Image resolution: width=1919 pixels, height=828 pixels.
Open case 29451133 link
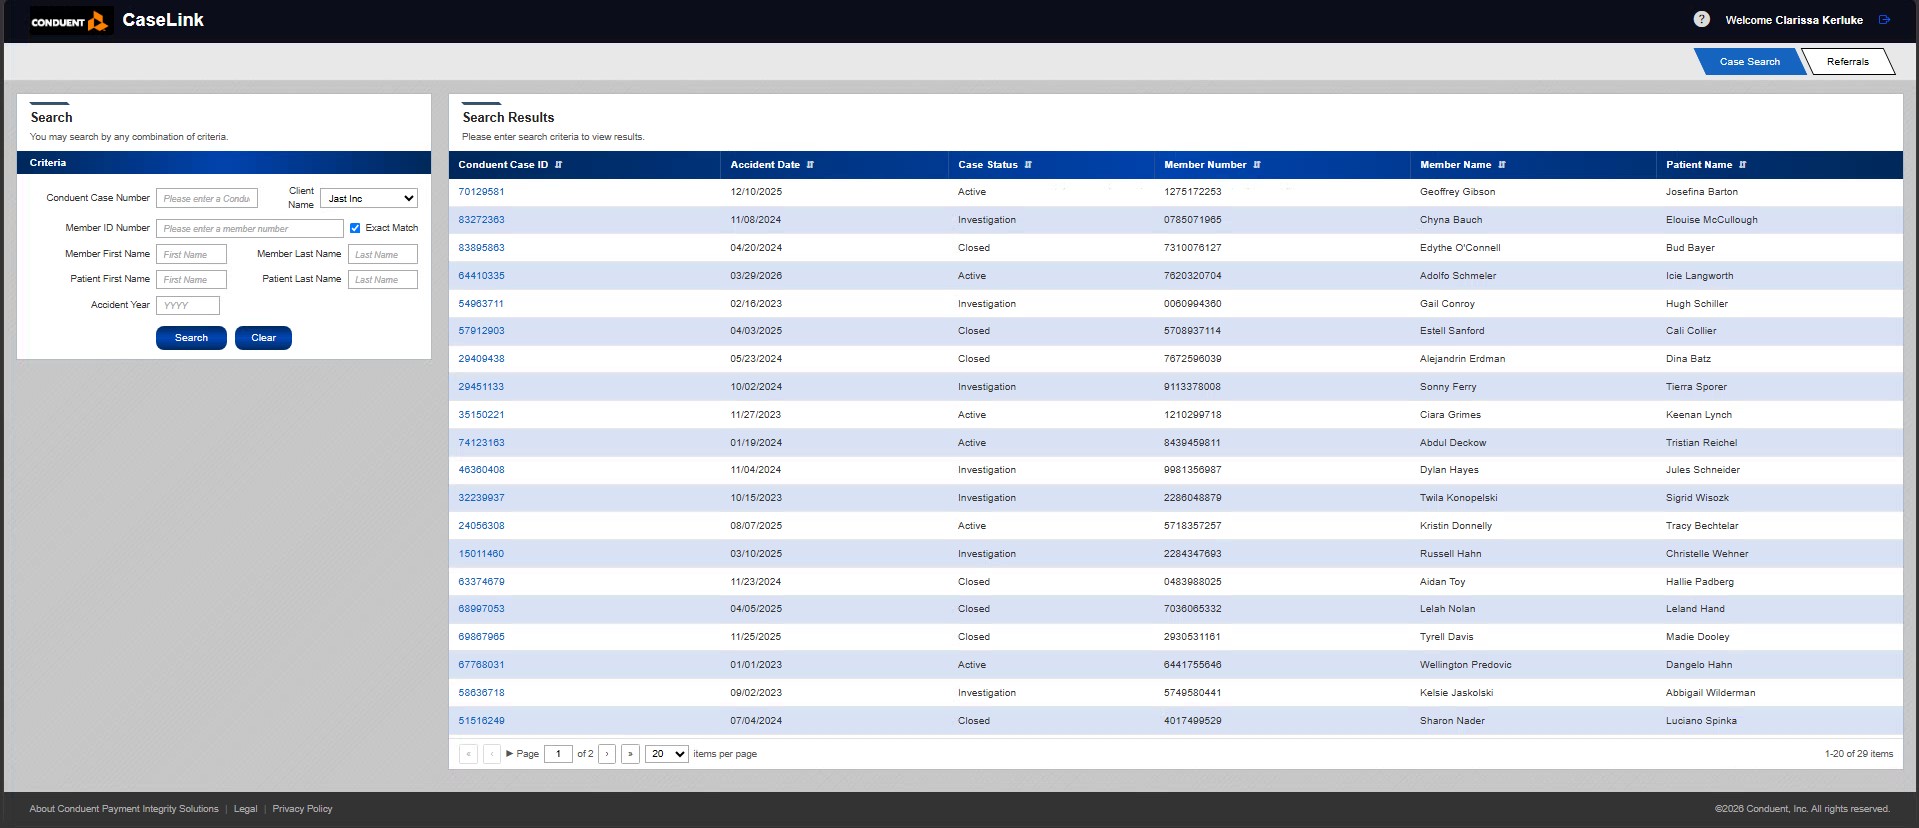tap(481, 387)
